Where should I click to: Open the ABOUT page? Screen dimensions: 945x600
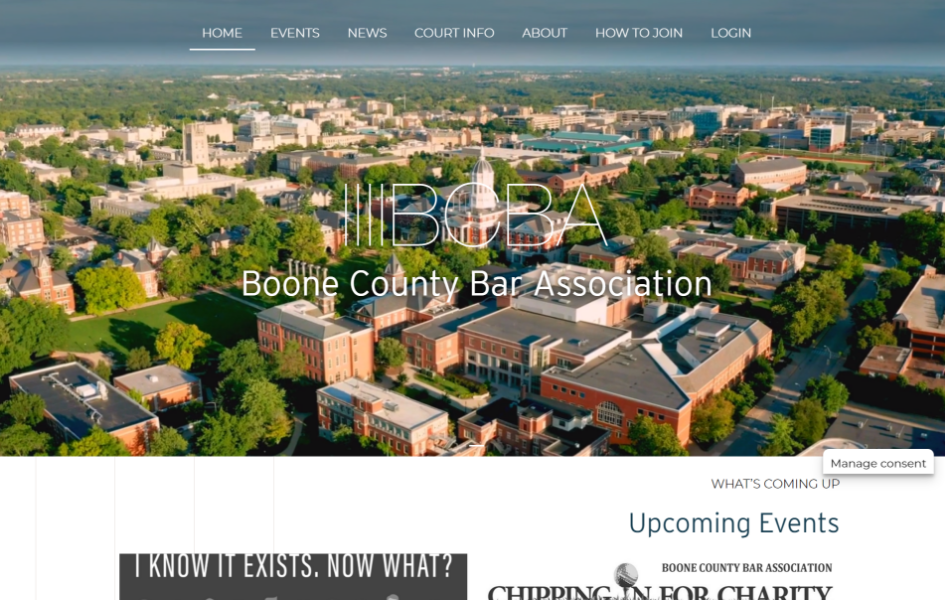544,33
